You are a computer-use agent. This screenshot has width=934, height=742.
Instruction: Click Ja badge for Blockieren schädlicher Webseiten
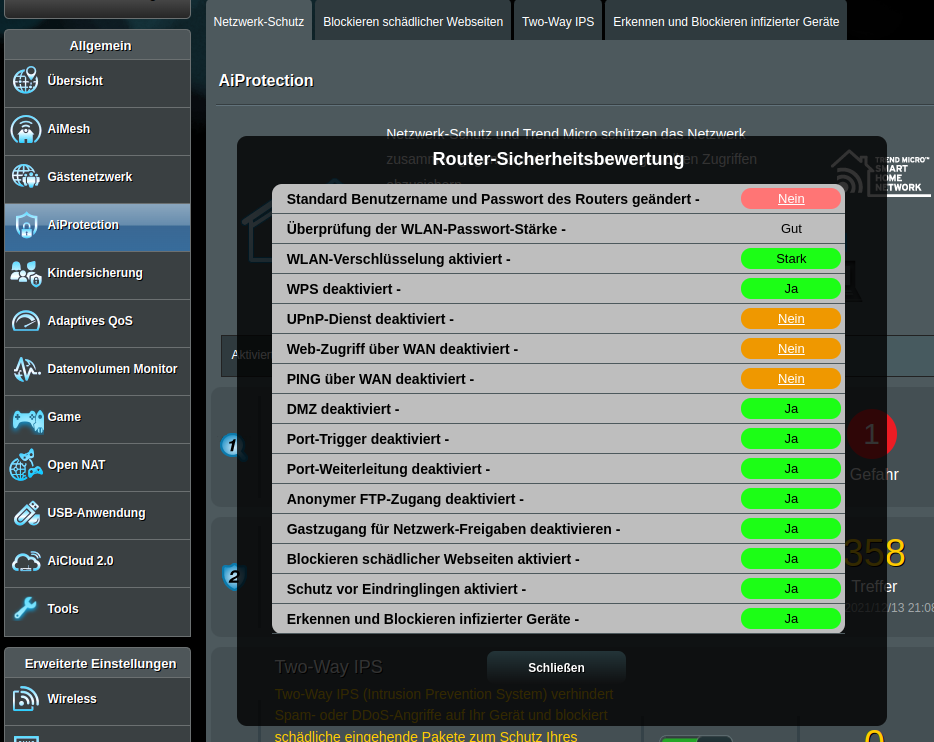[791, 559]
